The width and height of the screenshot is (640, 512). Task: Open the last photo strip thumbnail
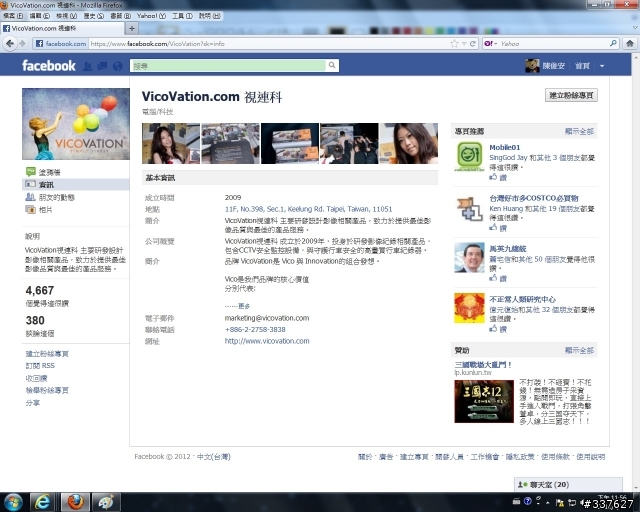[409, 143]
